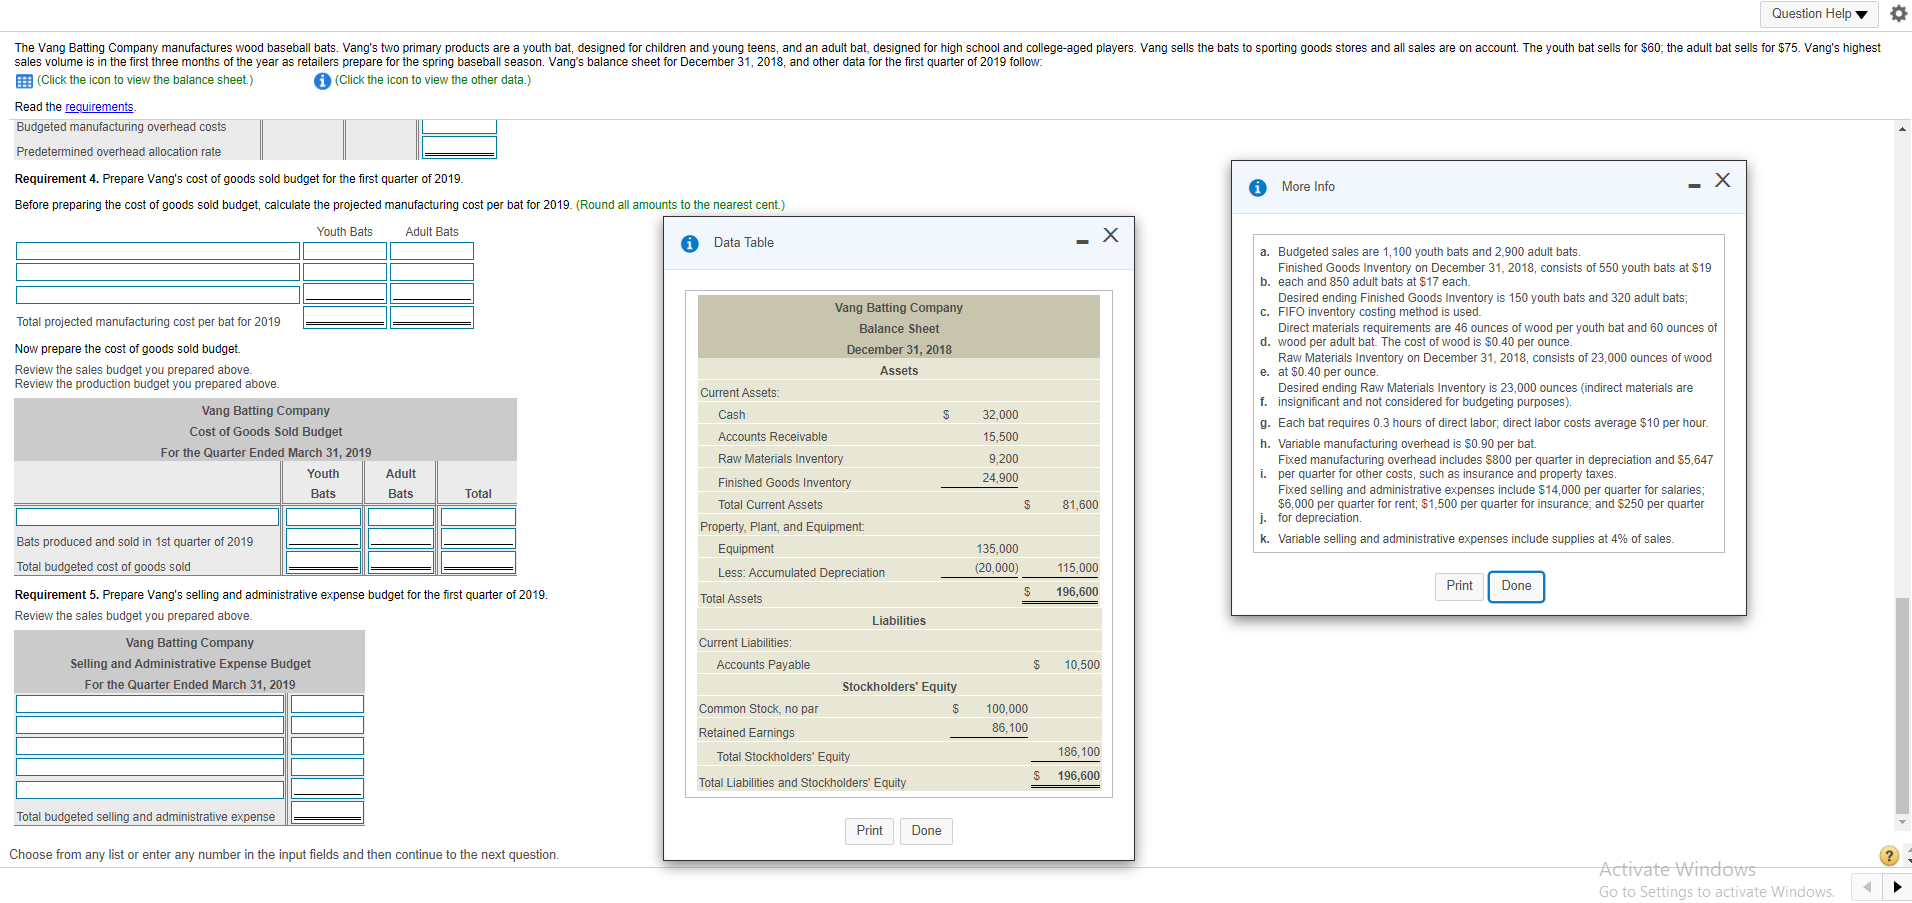This screenshot has height=903, width=1912.
Task: Click the More Info dialog info icon
Action: [1258, 187]
